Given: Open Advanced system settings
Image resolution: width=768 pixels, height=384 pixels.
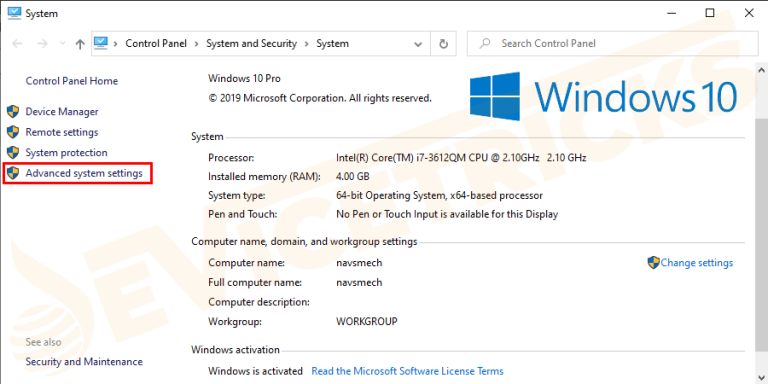Looking at the screenshot, I should pos(84,173).
